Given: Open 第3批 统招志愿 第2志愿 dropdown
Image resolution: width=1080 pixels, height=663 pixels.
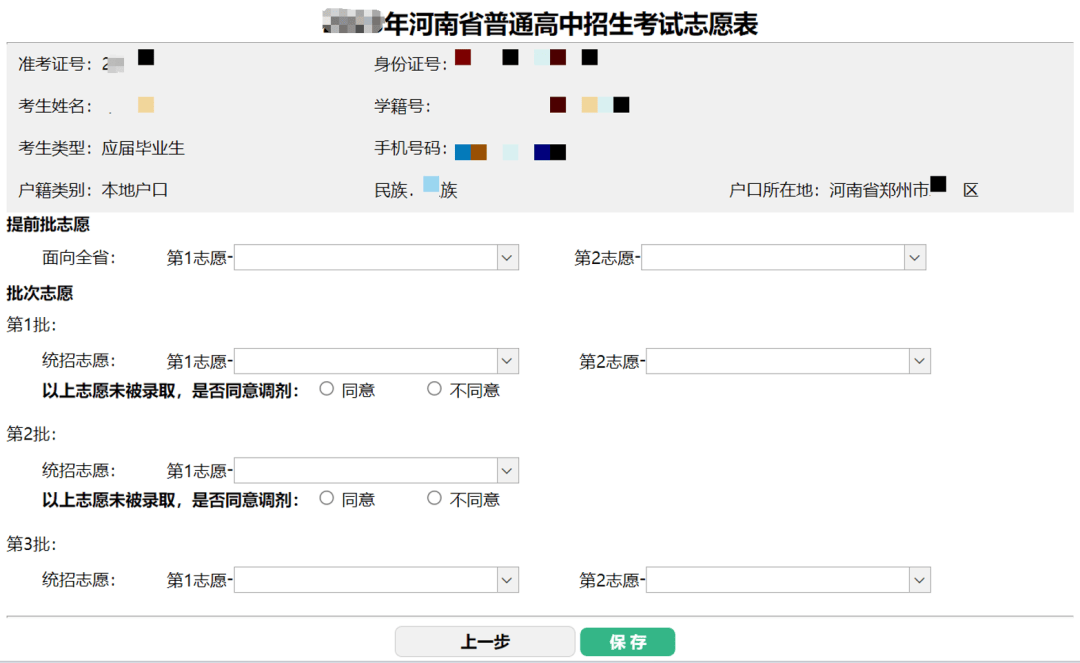Looking at the screenshot, I should [x=788, y=580].
